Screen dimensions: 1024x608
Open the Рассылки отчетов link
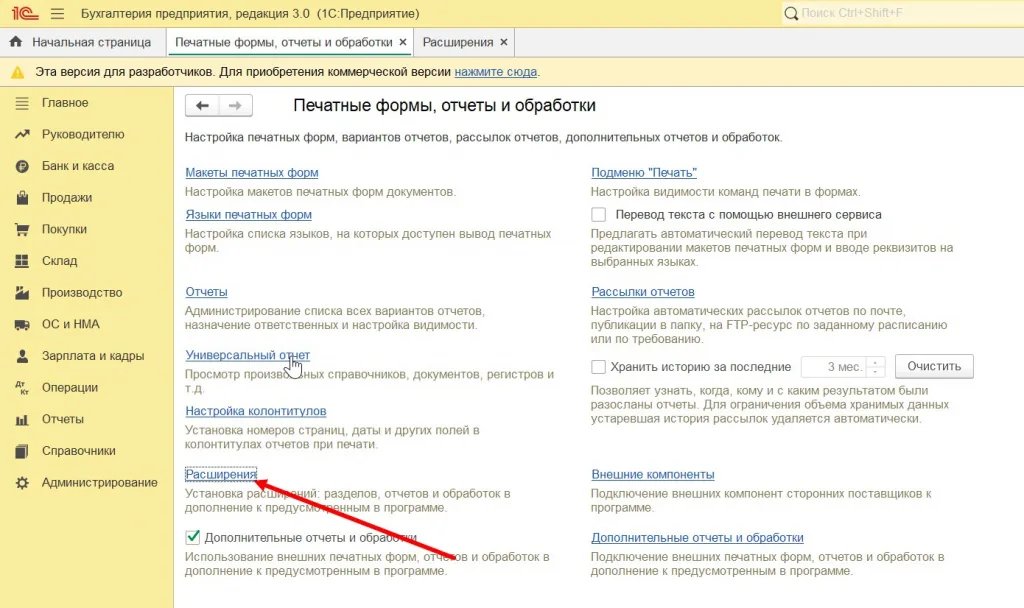pos(643,291)
